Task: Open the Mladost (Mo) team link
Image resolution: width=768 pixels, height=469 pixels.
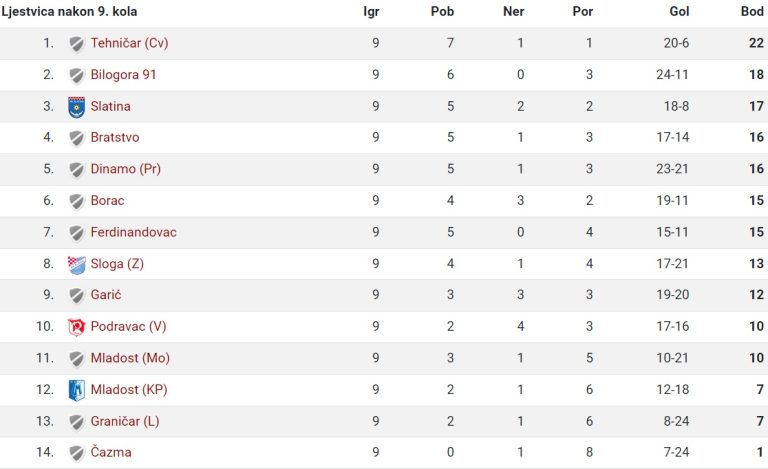Action: [x=130, y=358]
